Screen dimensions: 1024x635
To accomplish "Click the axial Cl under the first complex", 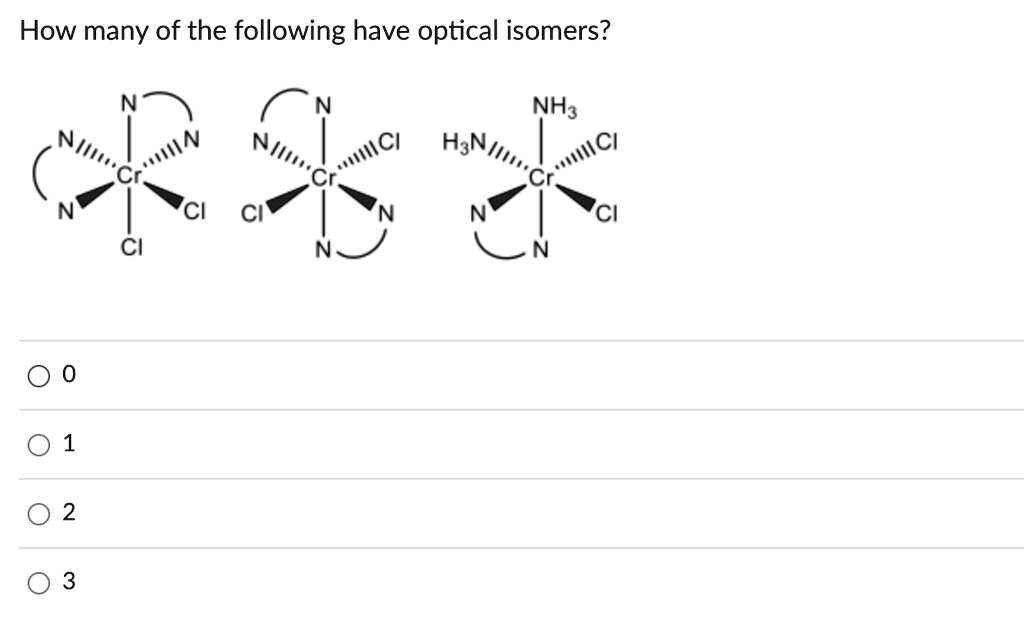I will (x=131, y=248).
